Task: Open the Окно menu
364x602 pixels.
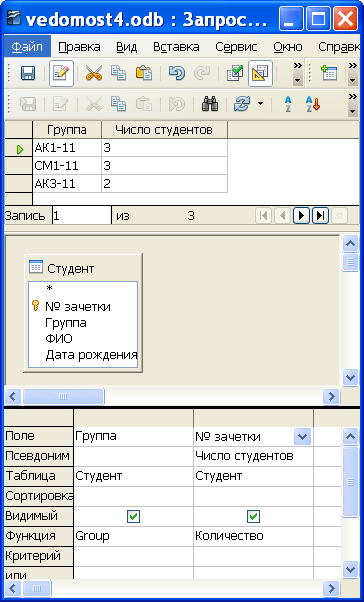Action: tap(288, 47)
